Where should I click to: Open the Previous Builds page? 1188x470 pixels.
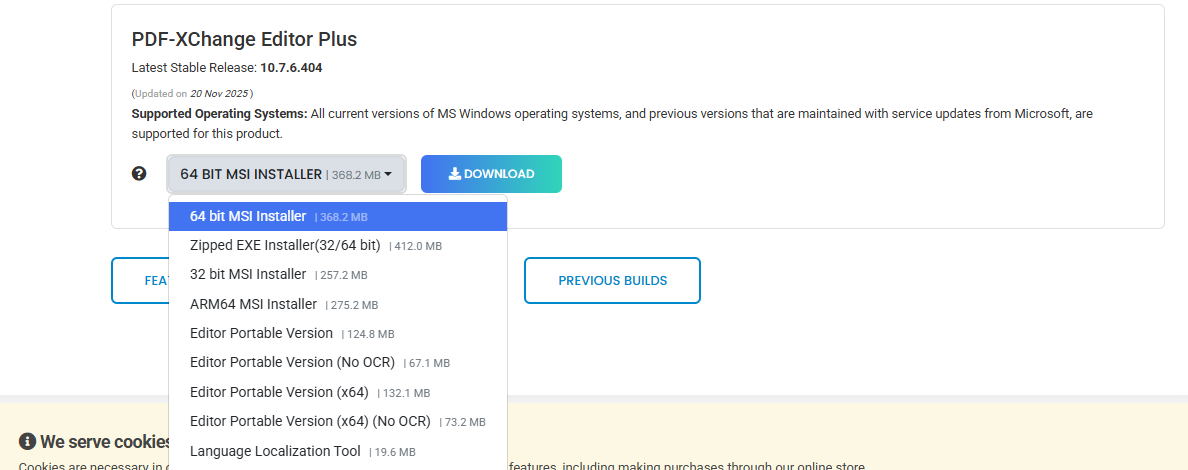tap(612, 280)
